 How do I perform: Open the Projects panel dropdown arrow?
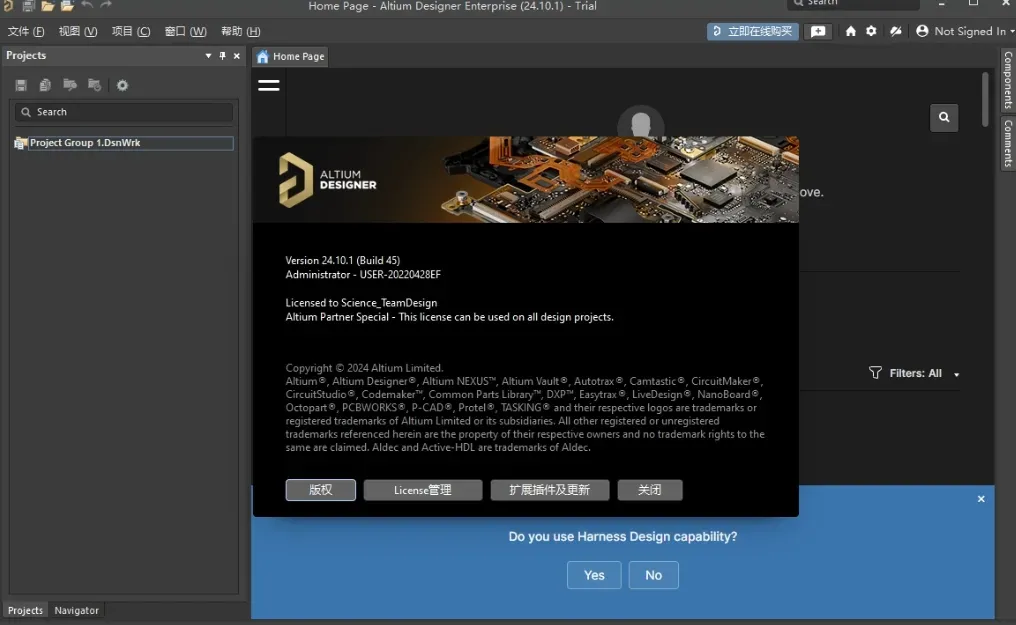coord(209,56)
